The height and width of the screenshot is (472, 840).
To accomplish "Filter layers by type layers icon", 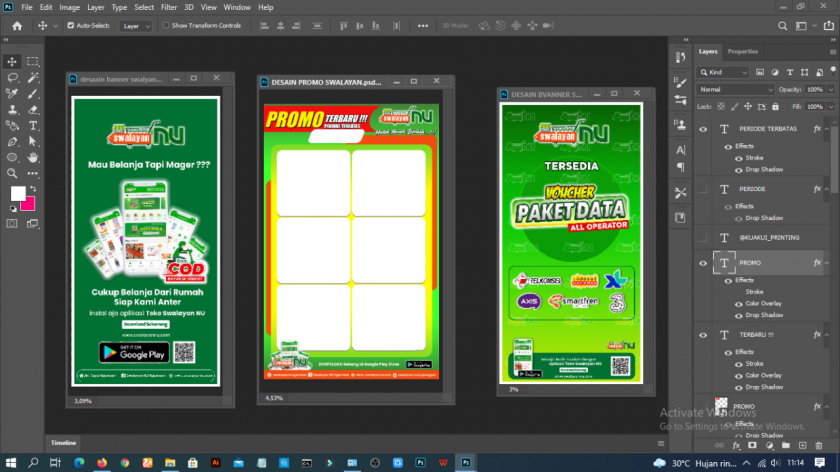I will [790, 72].
